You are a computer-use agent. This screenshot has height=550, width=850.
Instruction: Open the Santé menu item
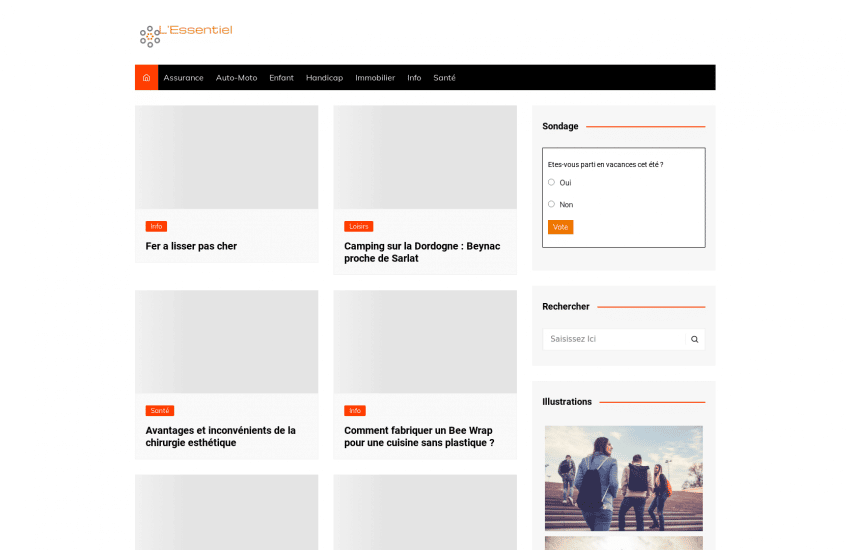(x=444, y=77)
